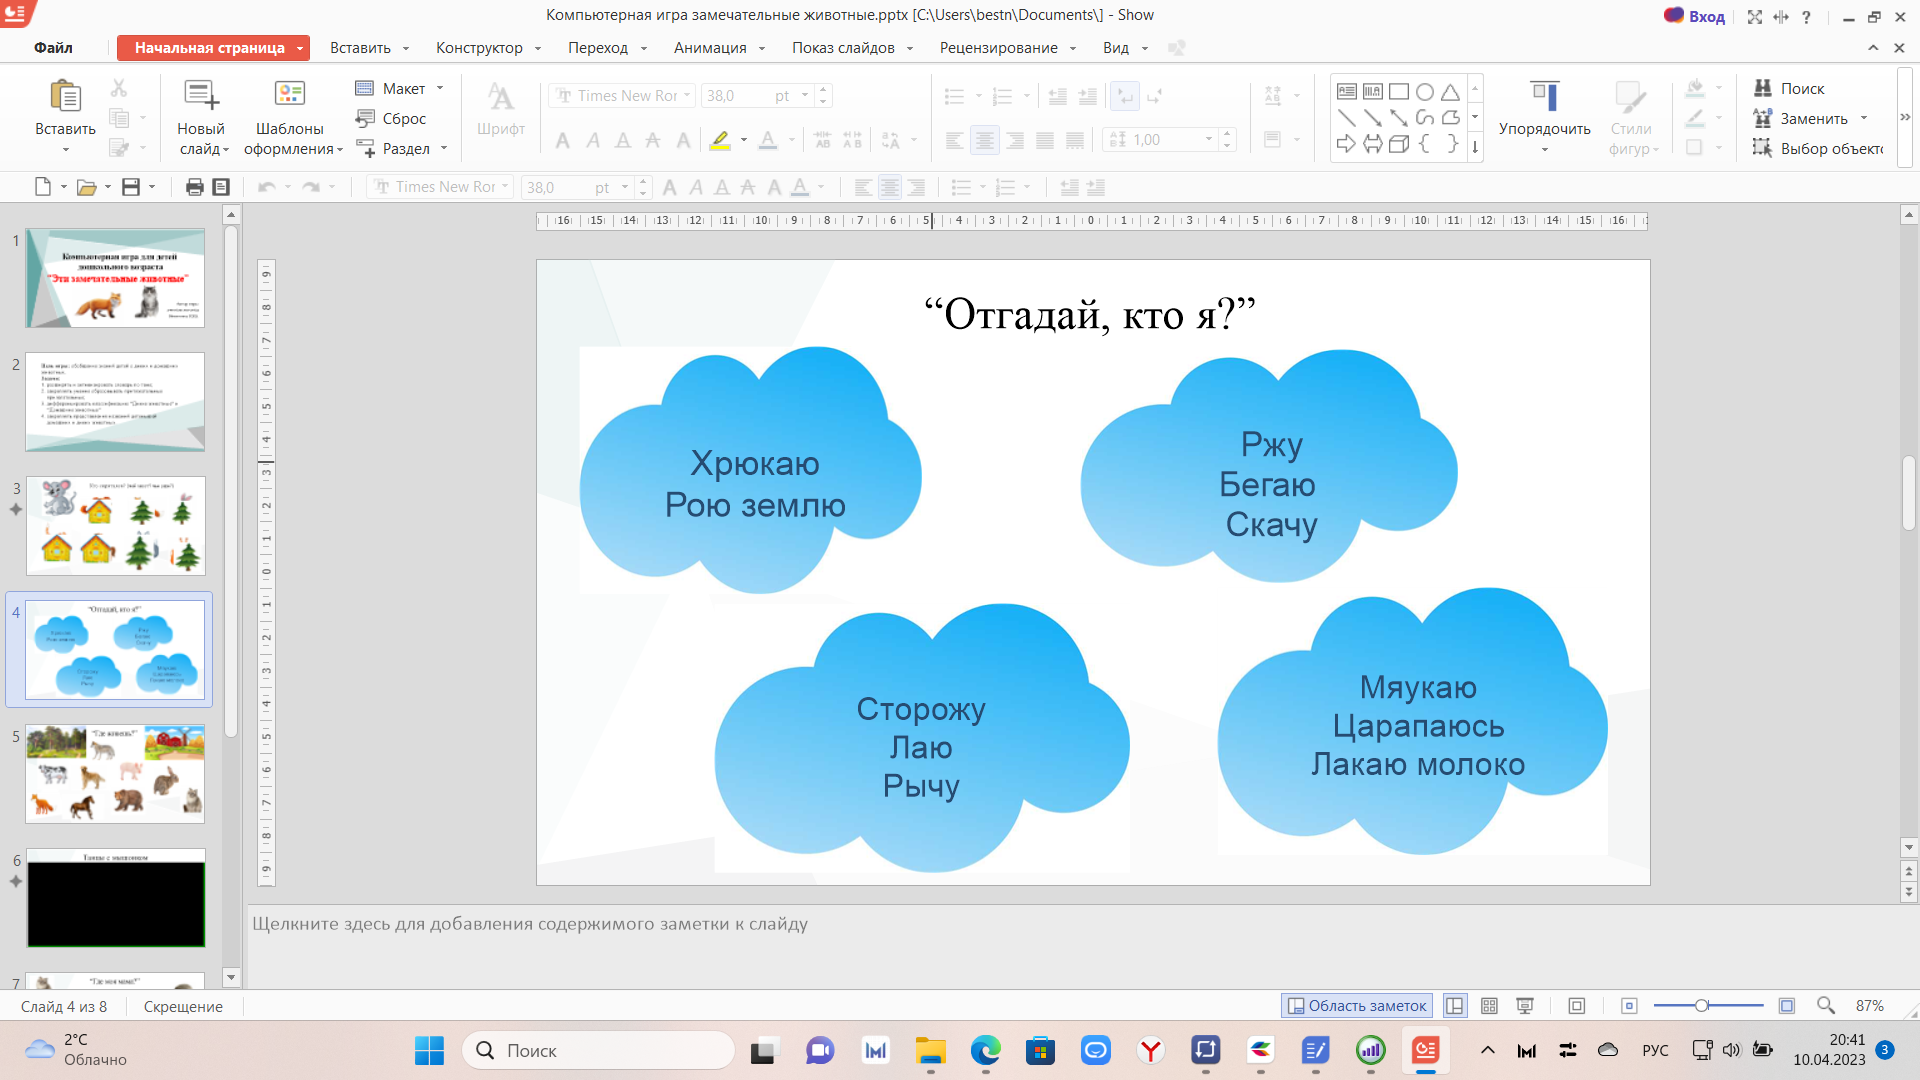
Task: Toggle center text alignment in ribbon
Action: click(985, 140)
